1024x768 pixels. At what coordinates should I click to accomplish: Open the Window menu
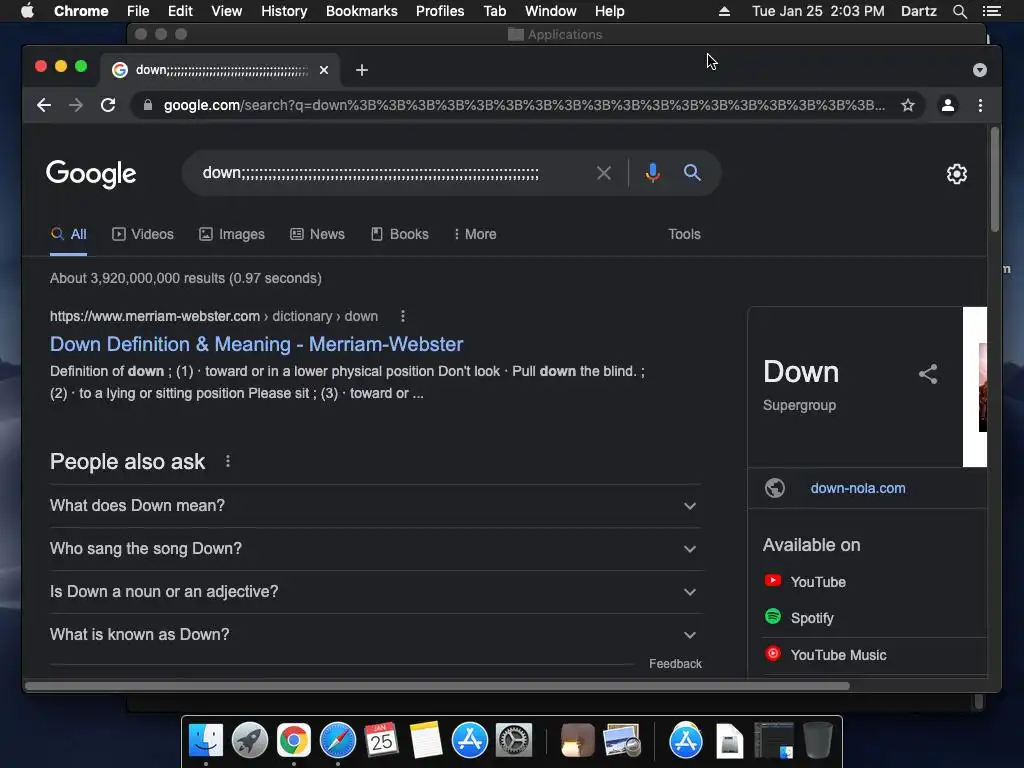[x=551, y=11]
